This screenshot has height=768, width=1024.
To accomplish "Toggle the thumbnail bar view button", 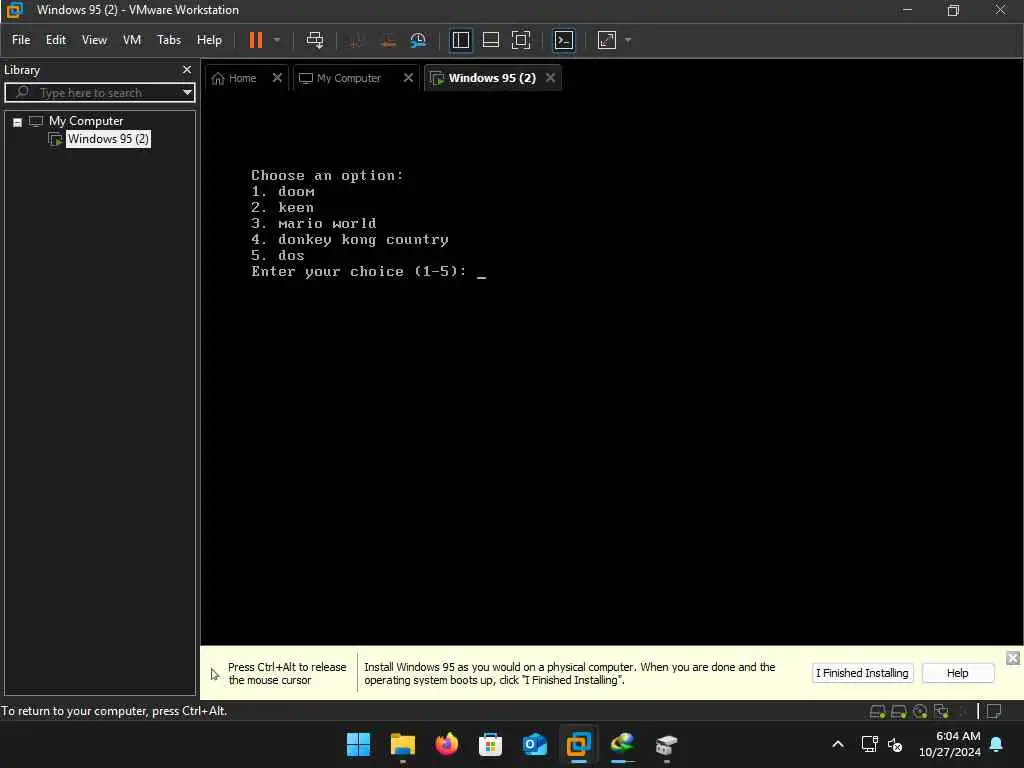I will click(x=490, y=40).
